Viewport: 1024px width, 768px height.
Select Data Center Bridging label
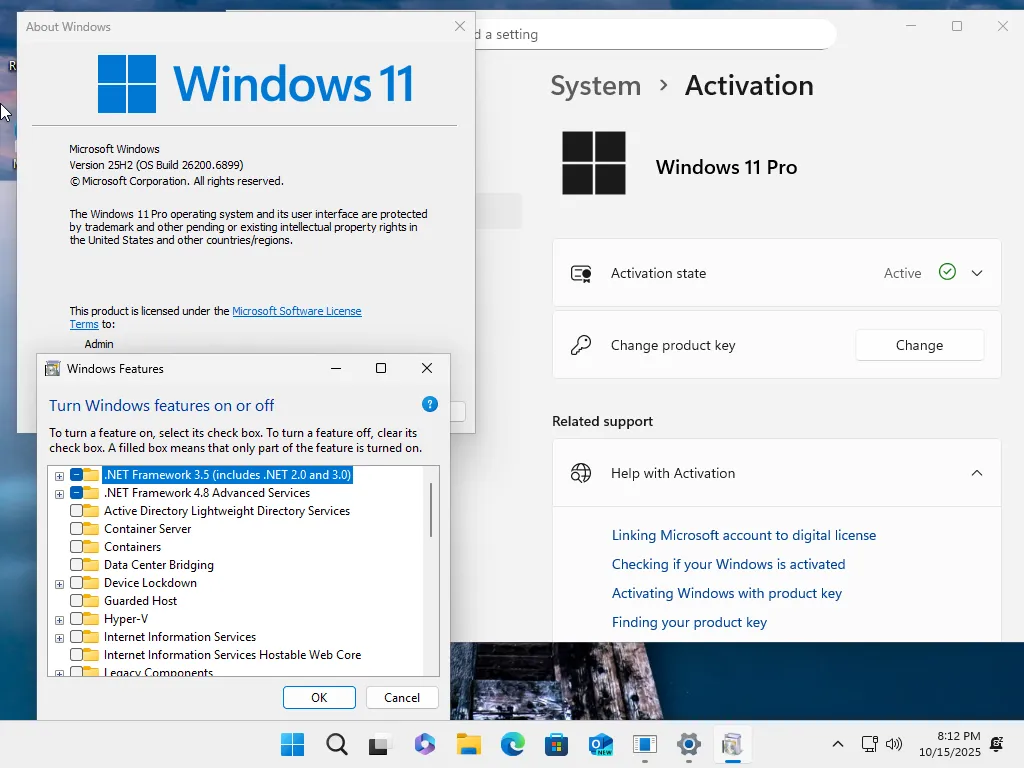coord(159,564)
